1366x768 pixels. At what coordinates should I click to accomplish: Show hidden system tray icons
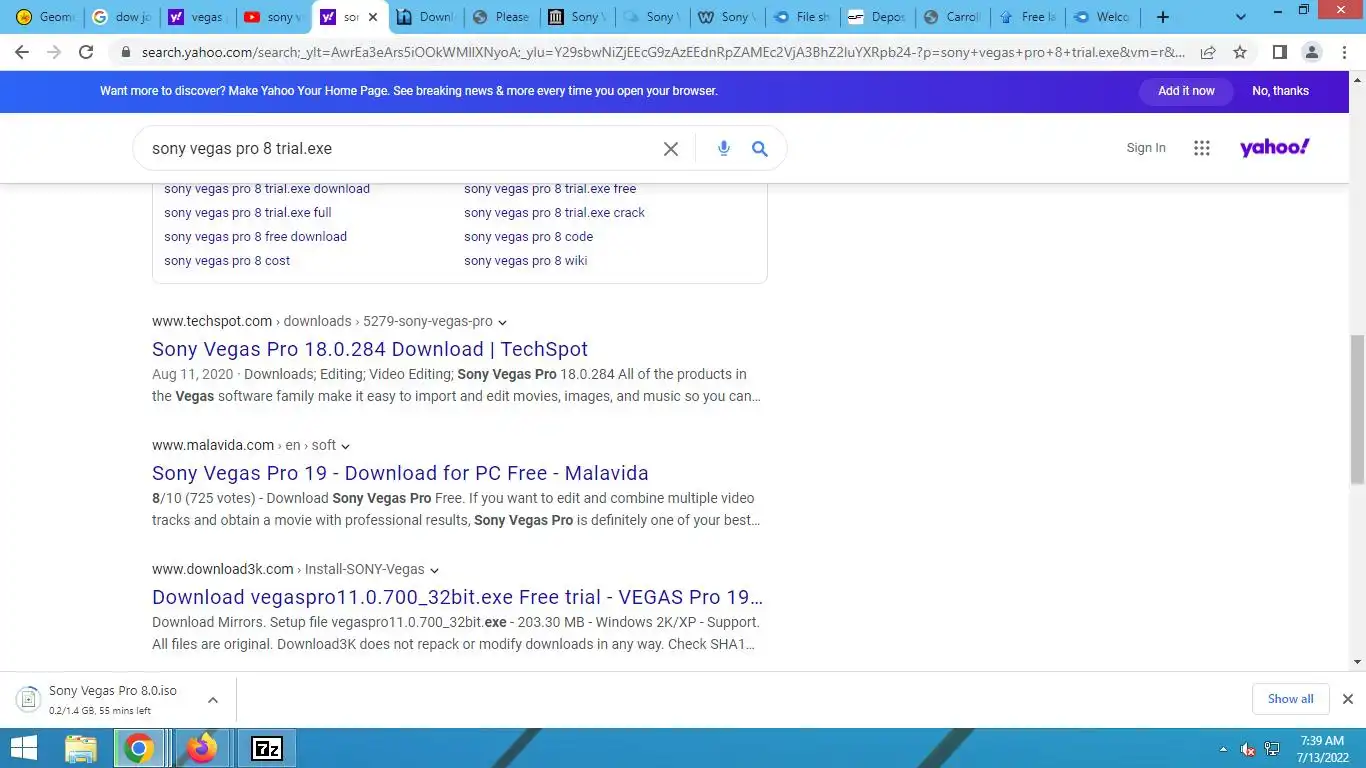coord(1223,749)
